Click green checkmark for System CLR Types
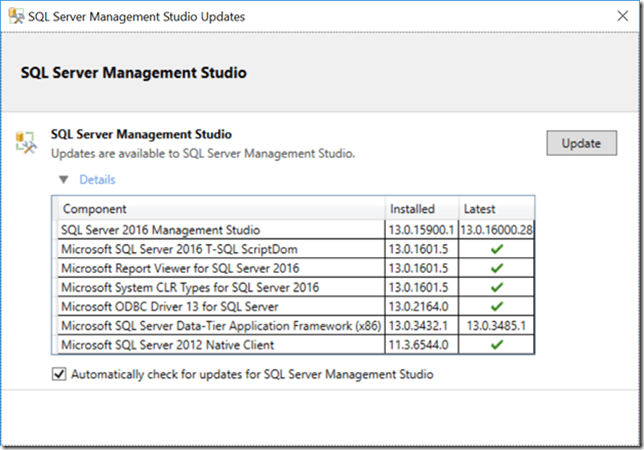The height and width of the screenshot is (450, 644). pos(497,287)
